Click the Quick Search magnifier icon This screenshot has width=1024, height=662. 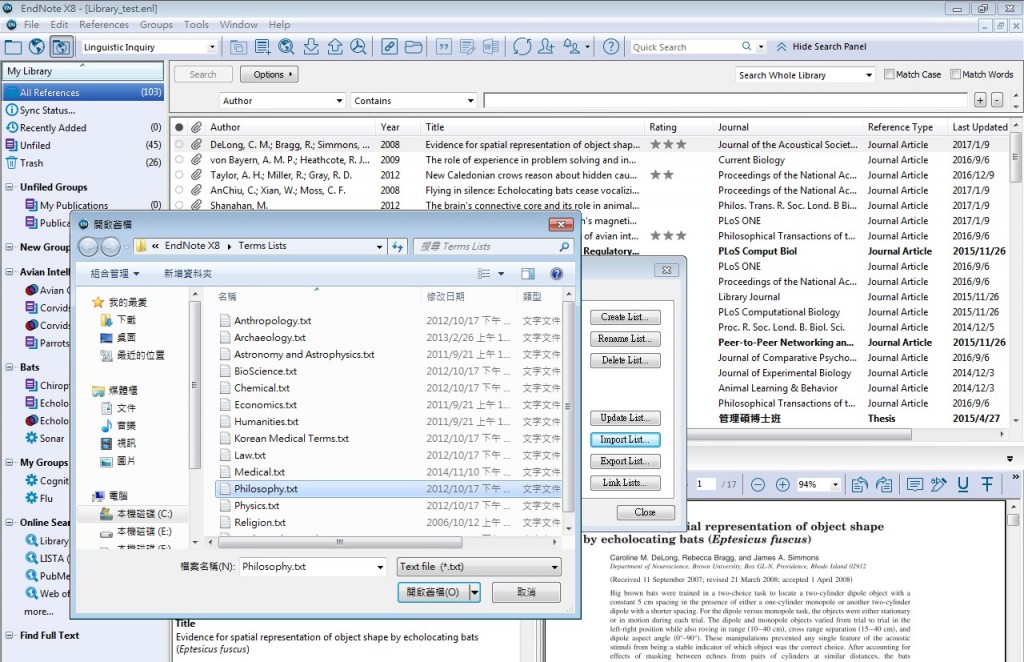click(x=746, y=46)
